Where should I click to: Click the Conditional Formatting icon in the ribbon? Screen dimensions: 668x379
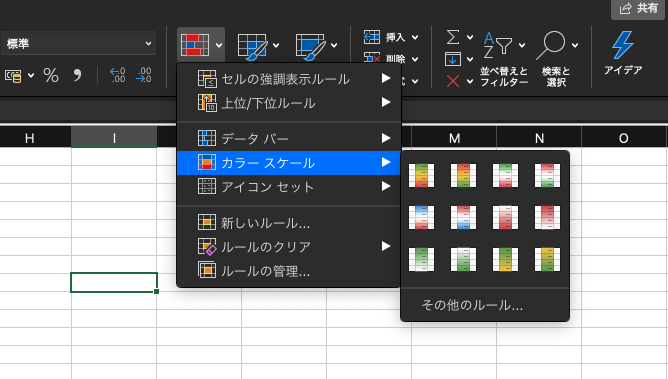click(x=195, y=44)
